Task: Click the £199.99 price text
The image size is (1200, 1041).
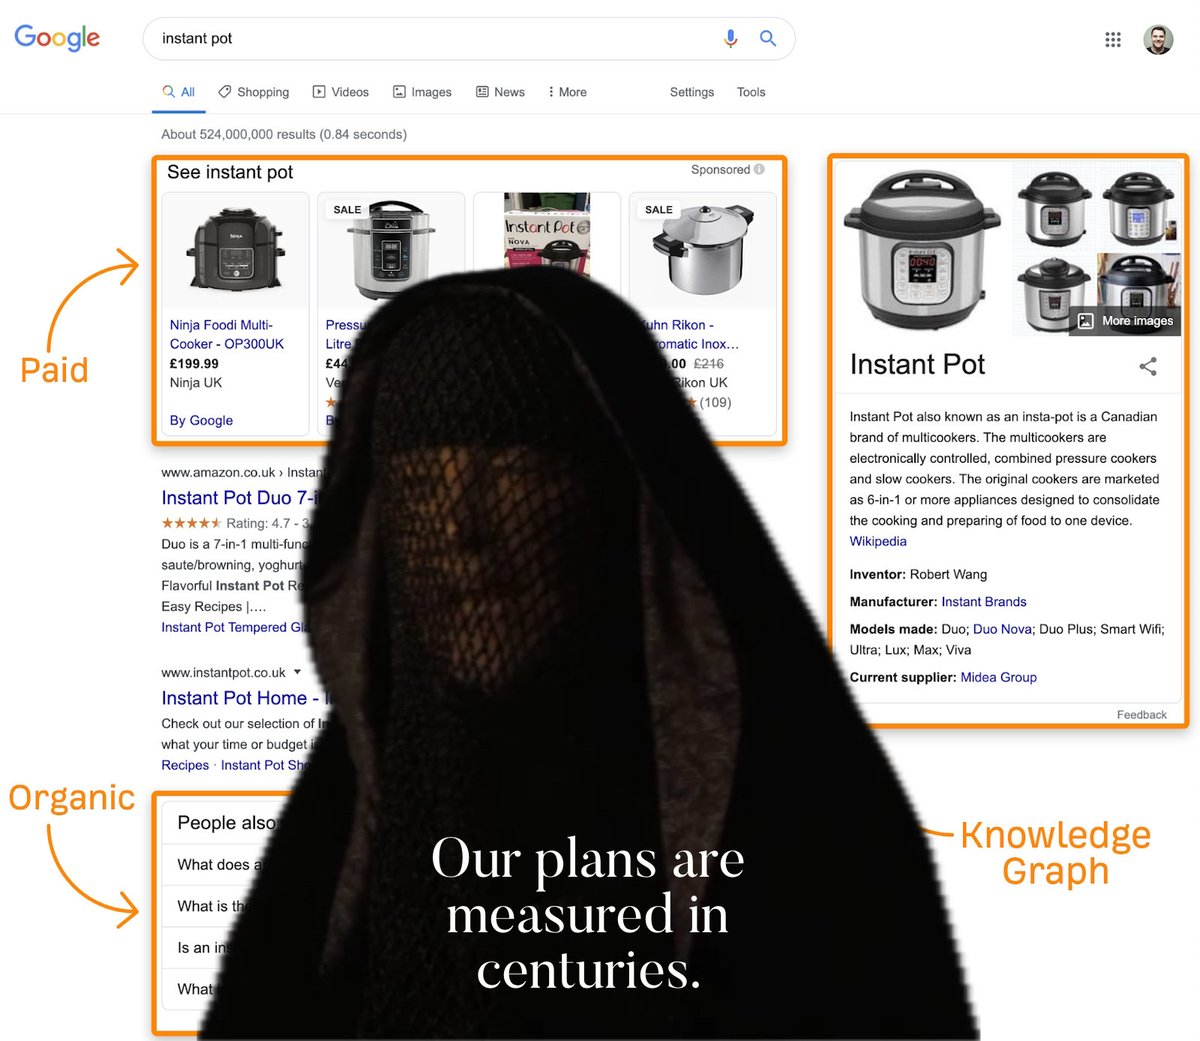Action: (194, 363)
